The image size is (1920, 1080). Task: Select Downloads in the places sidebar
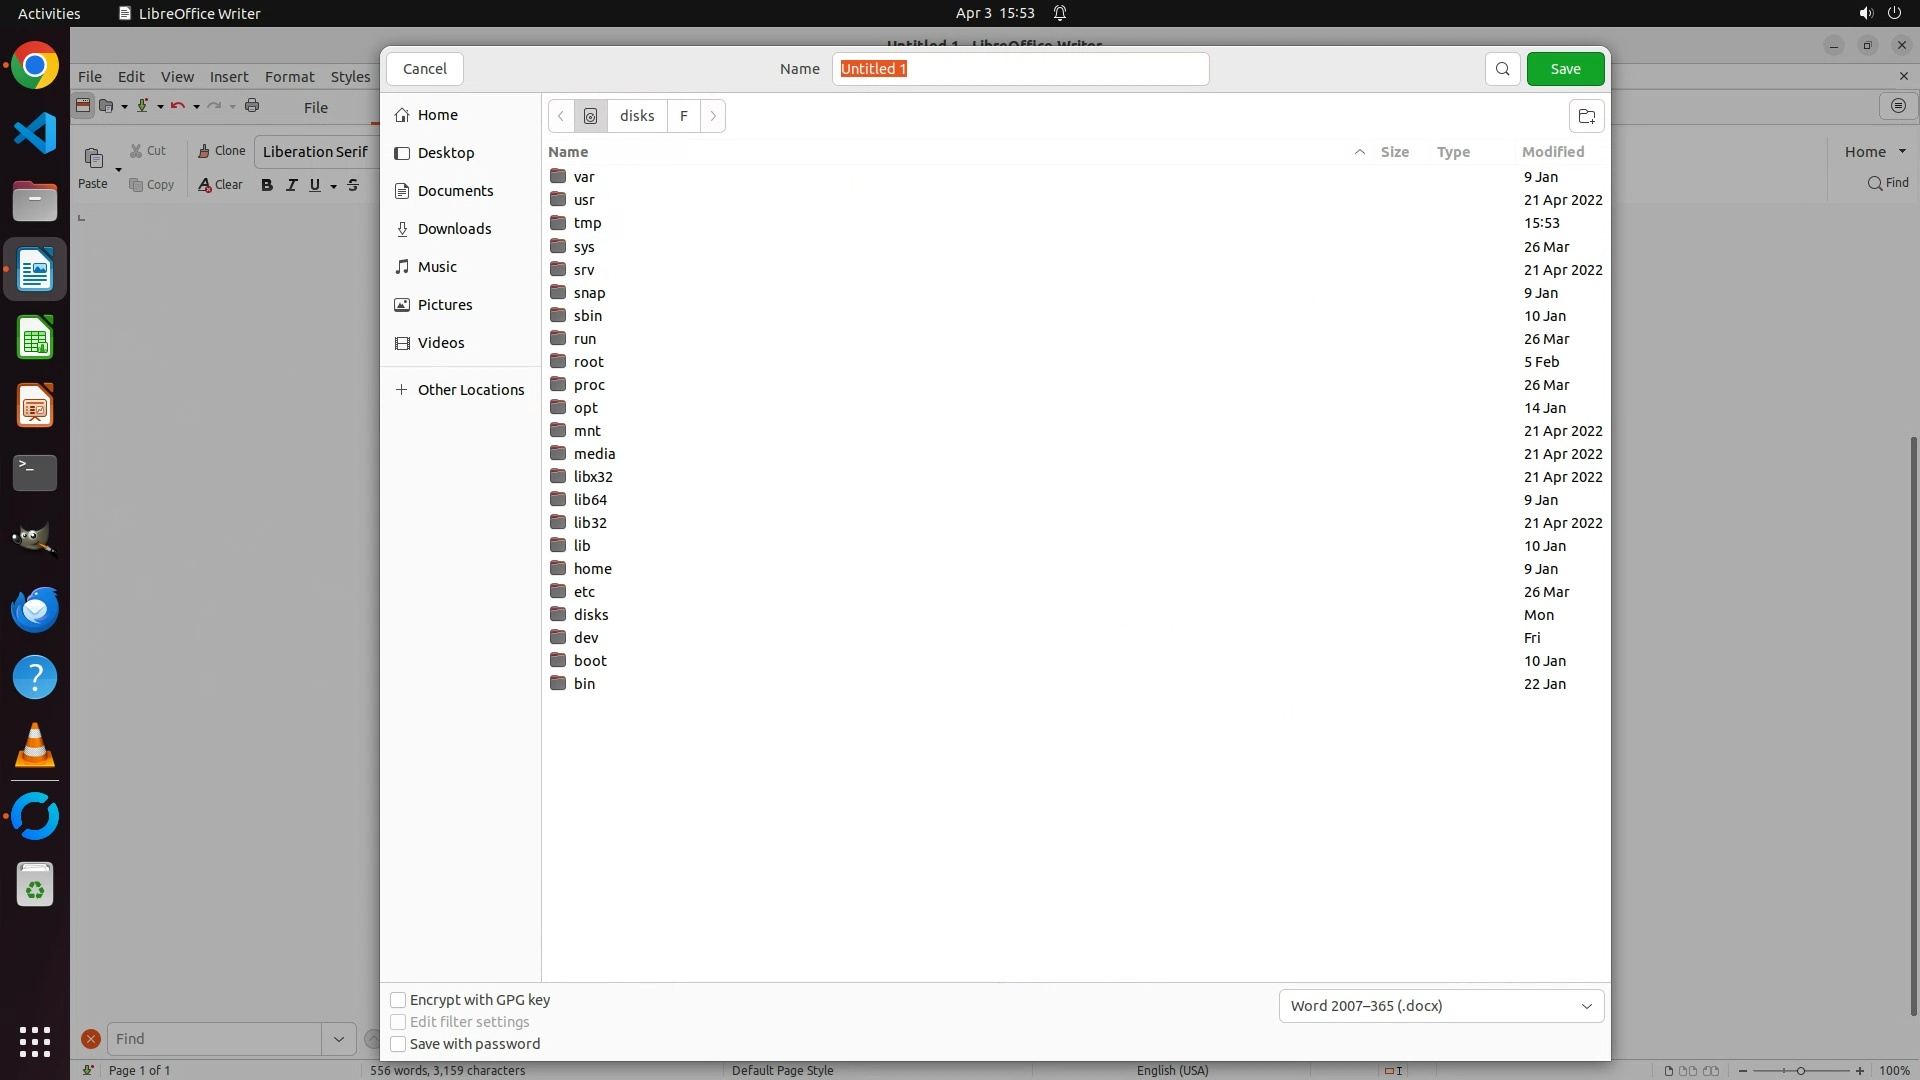pos(454,229)
